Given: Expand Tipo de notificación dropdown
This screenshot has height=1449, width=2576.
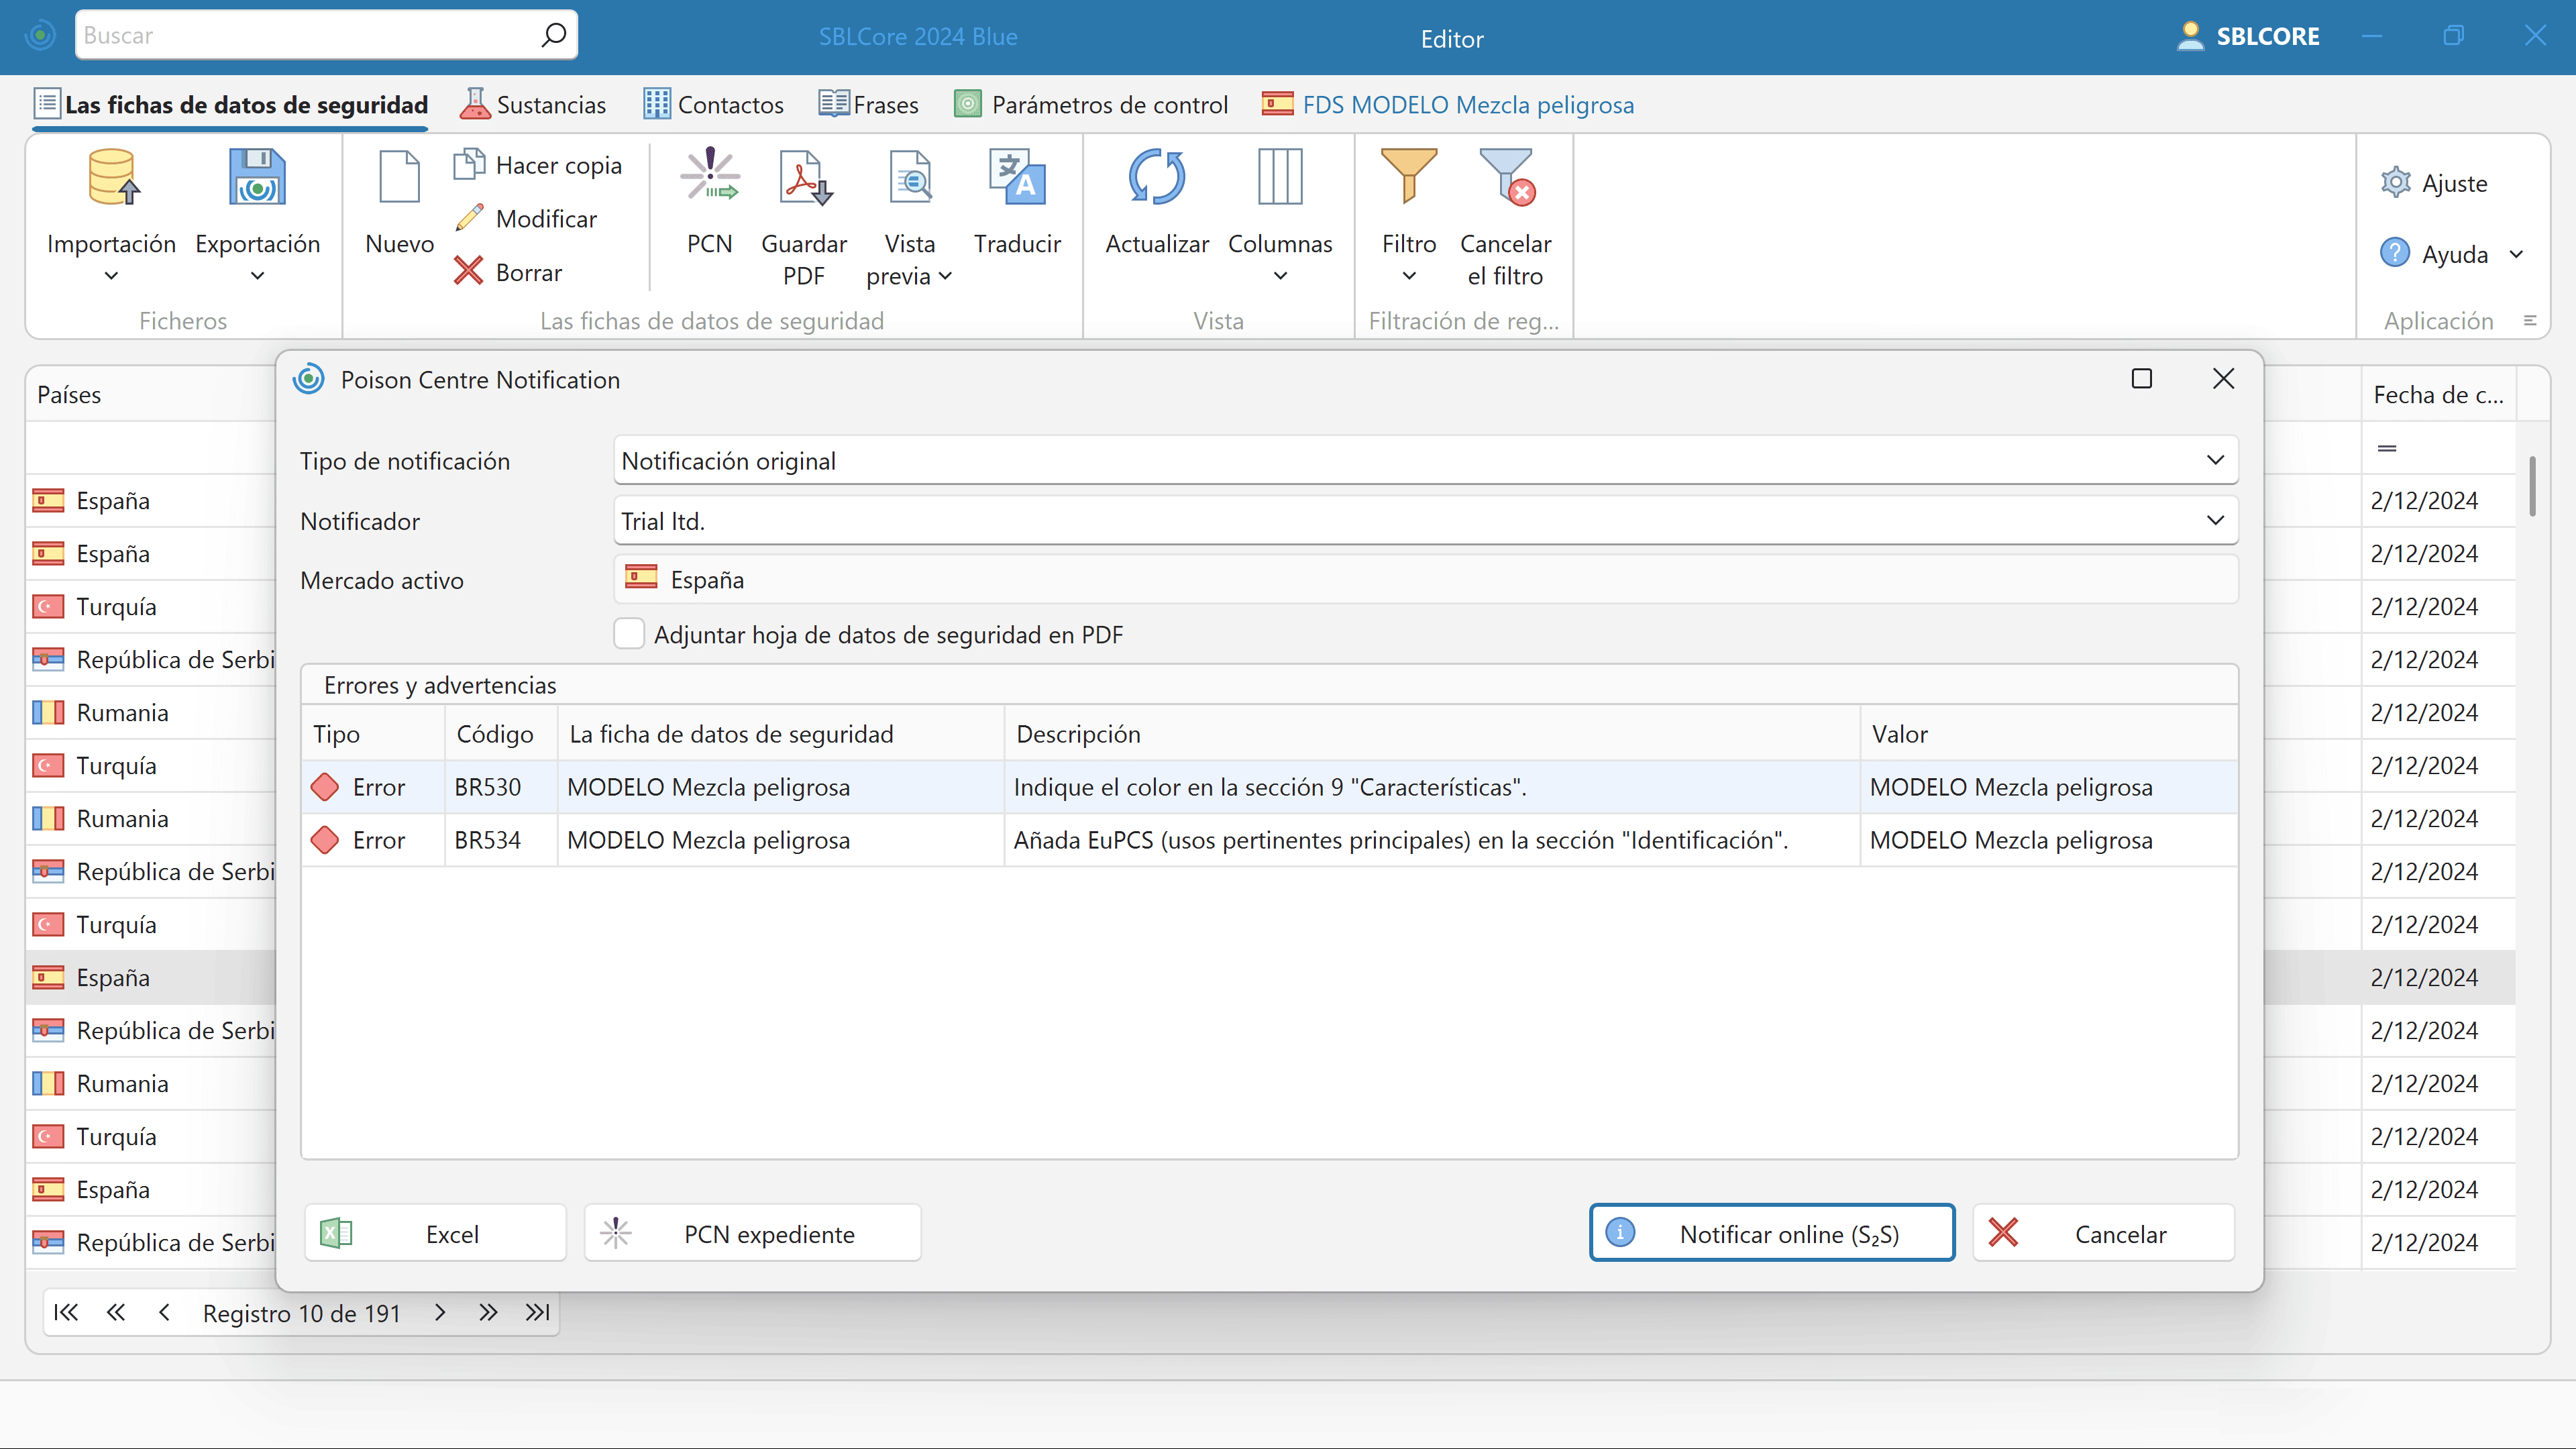Looking at the screenshot, I should [x=2215, y=461].
